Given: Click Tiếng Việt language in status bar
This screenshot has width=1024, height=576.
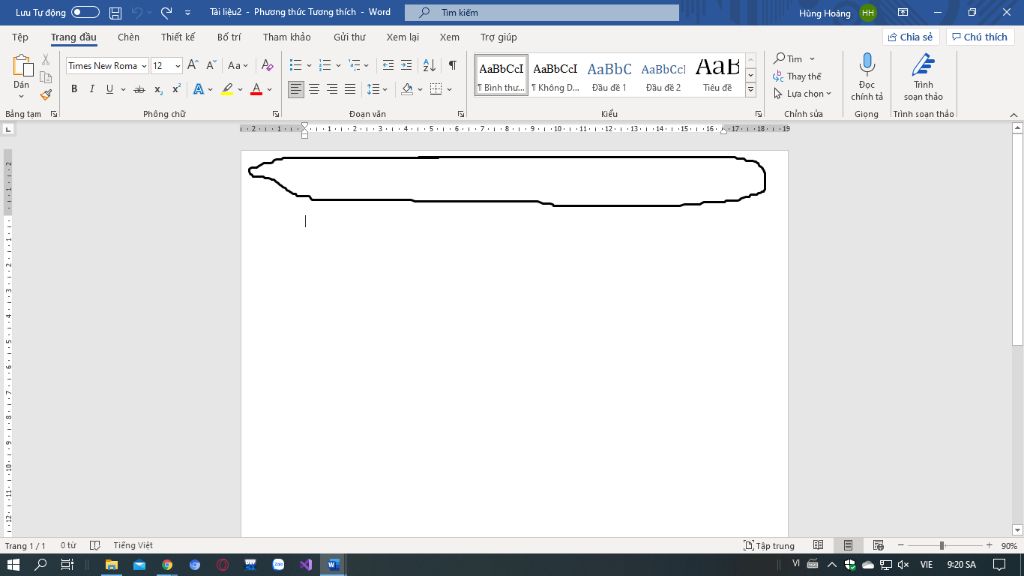Looking at the screenshot, I should [x=133, y=545].
